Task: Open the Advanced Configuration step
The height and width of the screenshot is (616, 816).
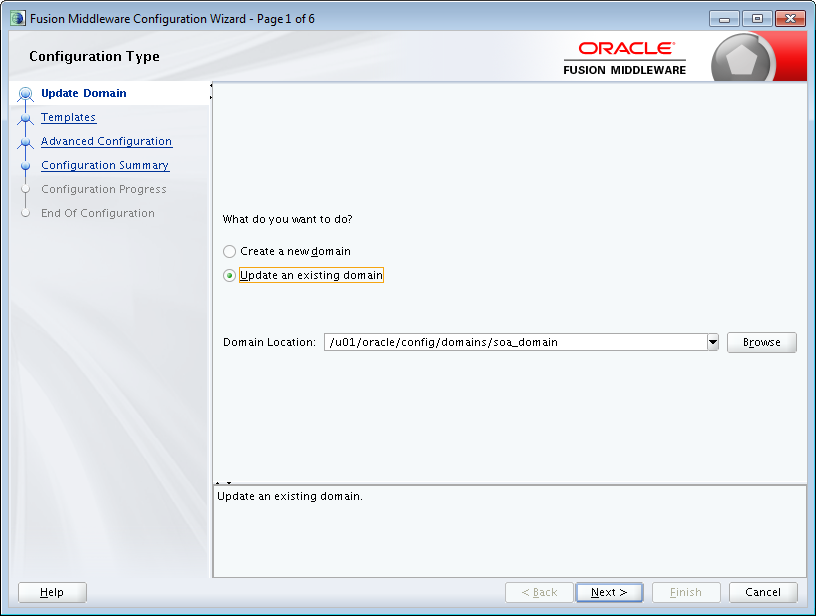Action: coord(106,141)
